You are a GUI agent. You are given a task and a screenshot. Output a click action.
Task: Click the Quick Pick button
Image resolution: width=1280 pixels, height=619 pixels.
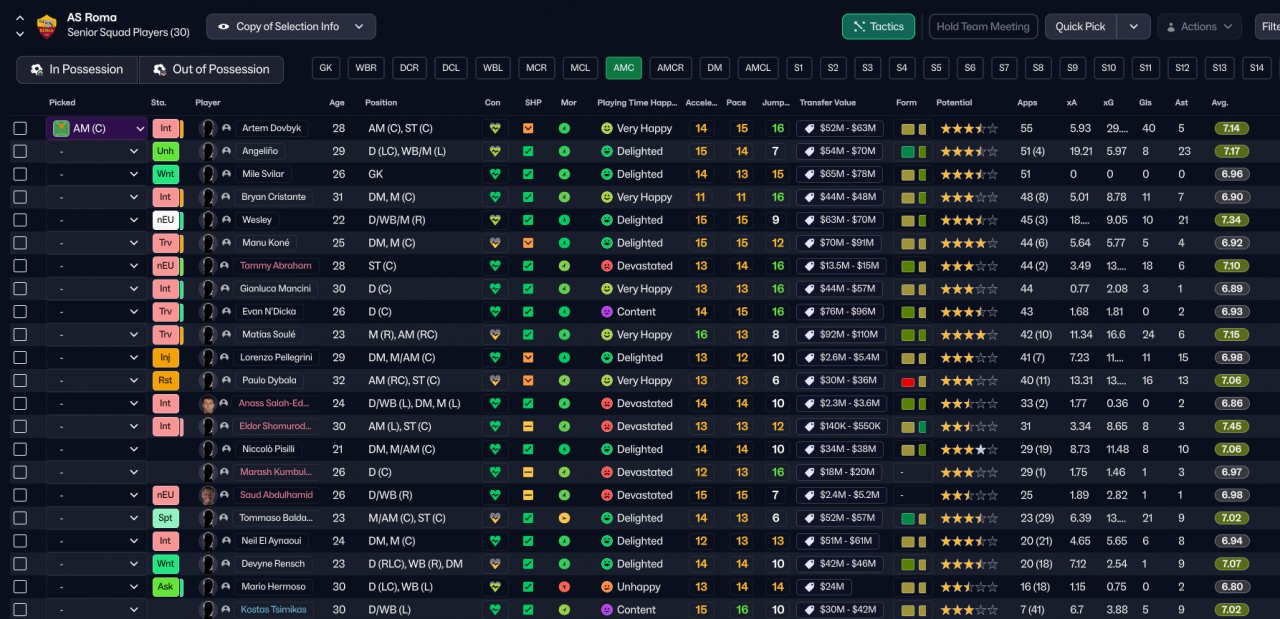1080,27
